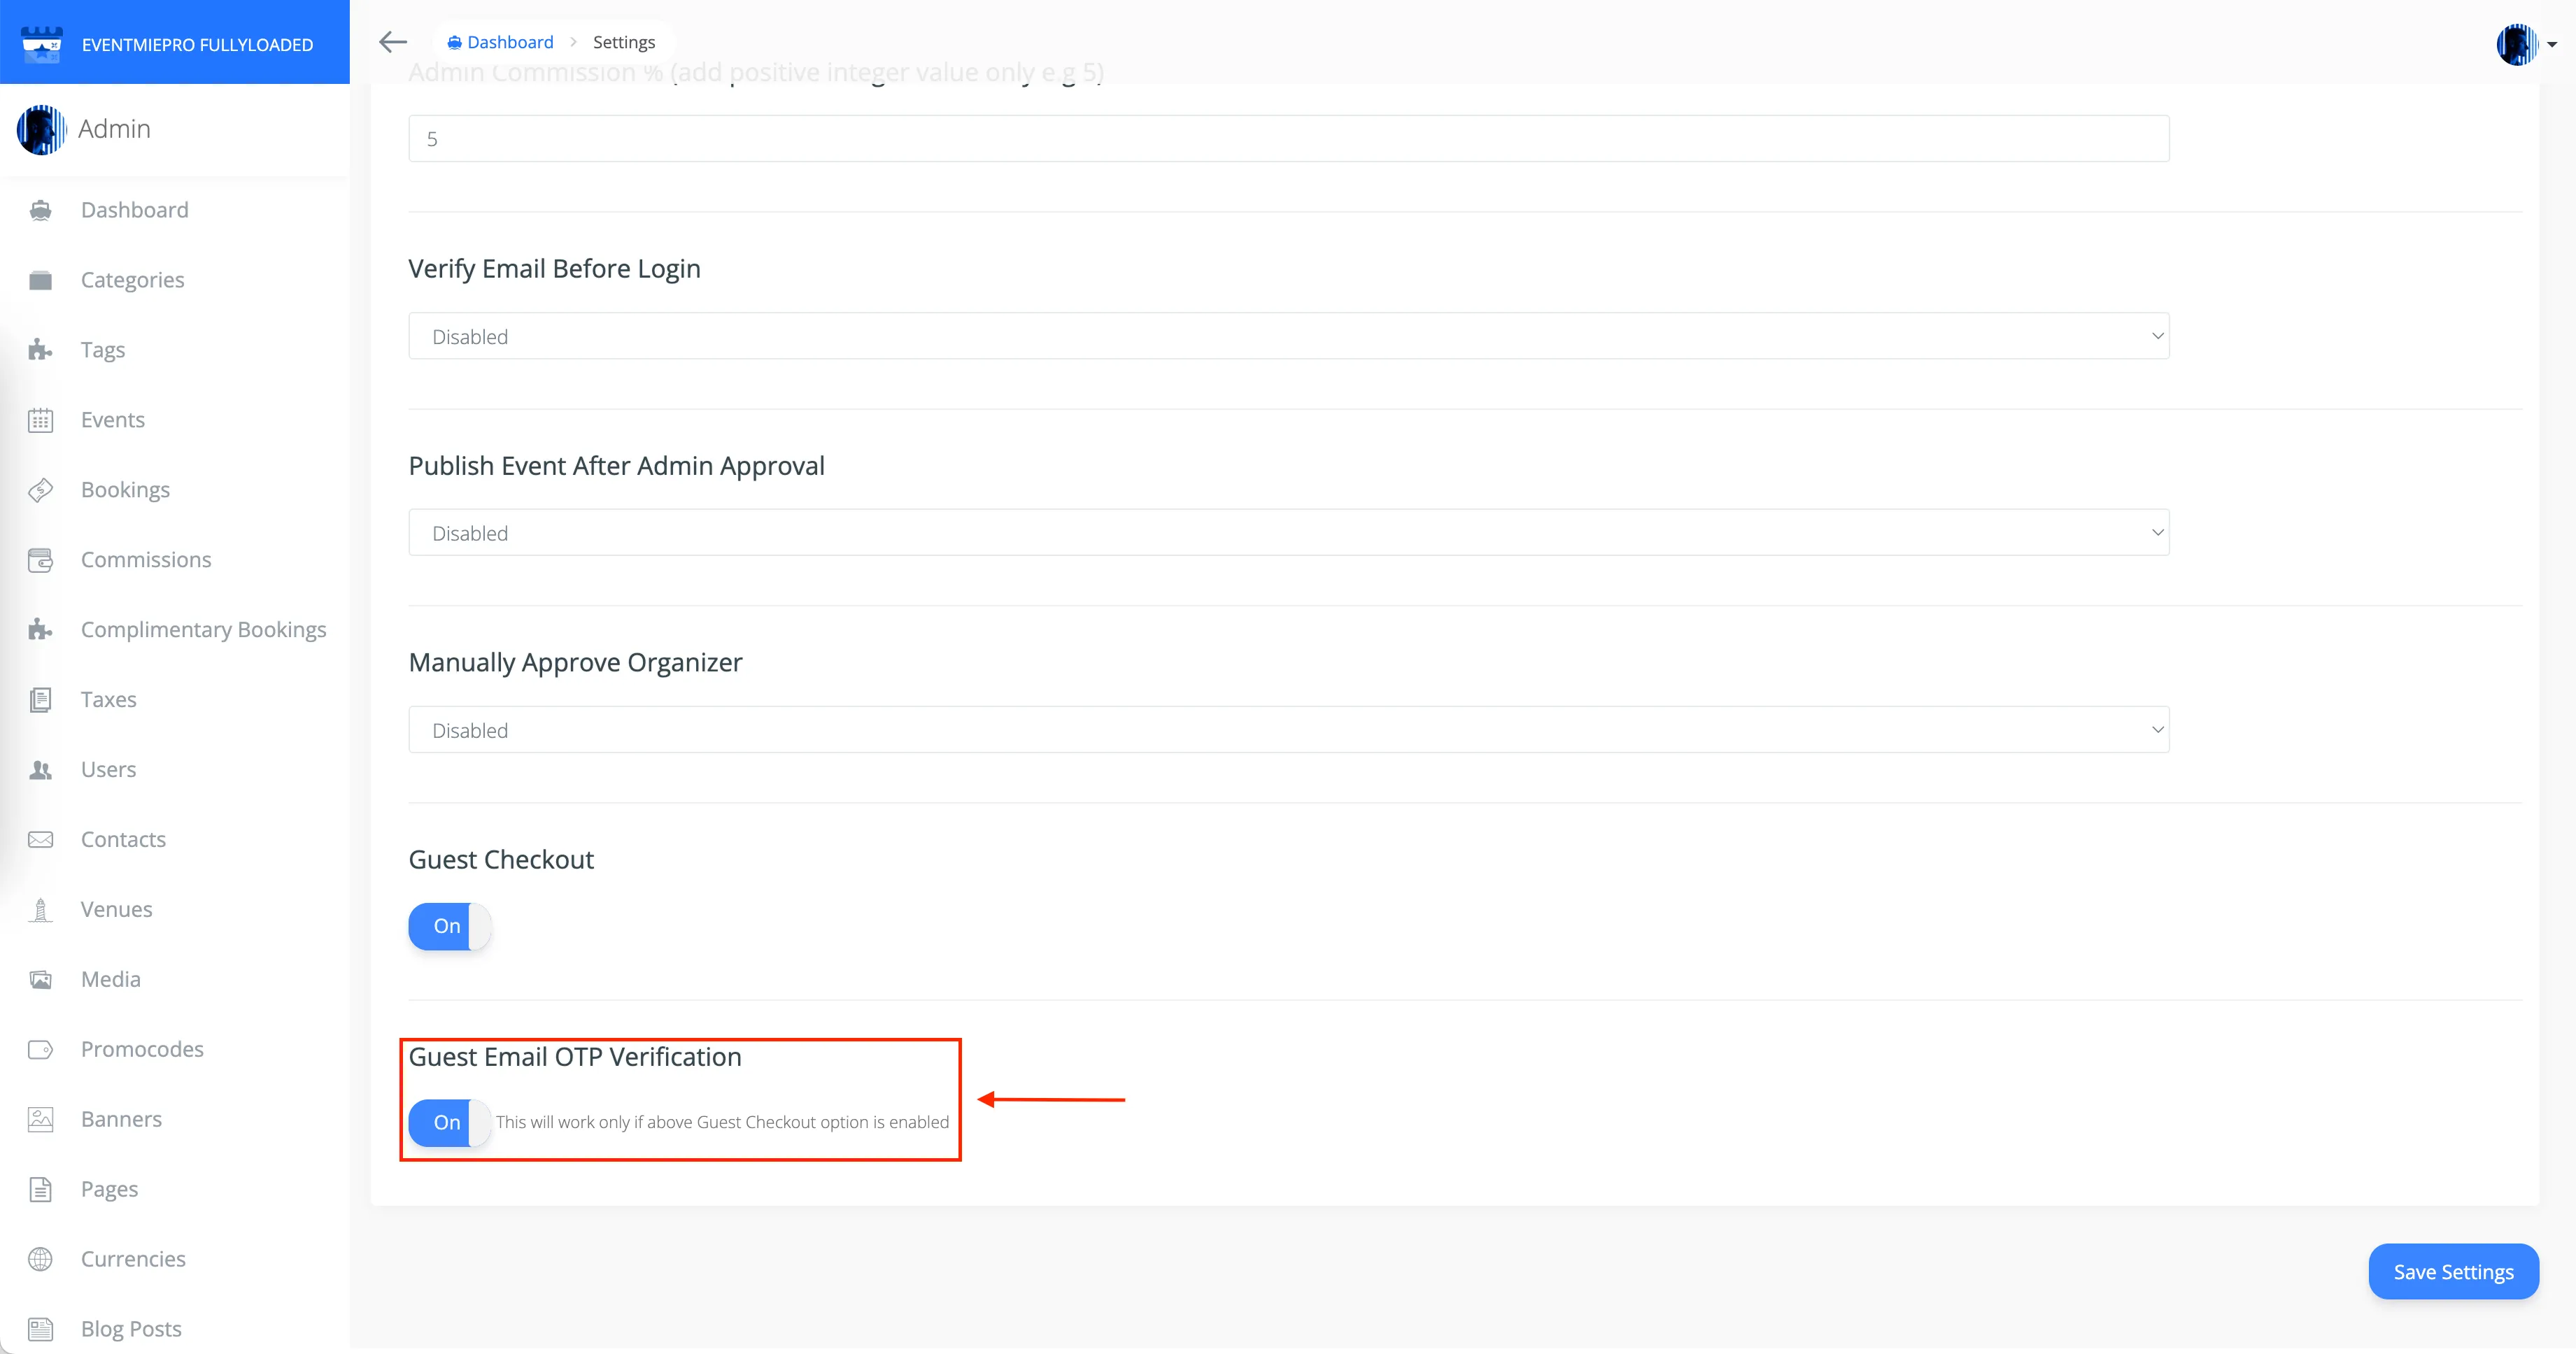This screenshot has height=1354, width=2576.
Task: Click the Blog Posts newspaper icon
Action: pyautogui.click(x=41, y=1330)
